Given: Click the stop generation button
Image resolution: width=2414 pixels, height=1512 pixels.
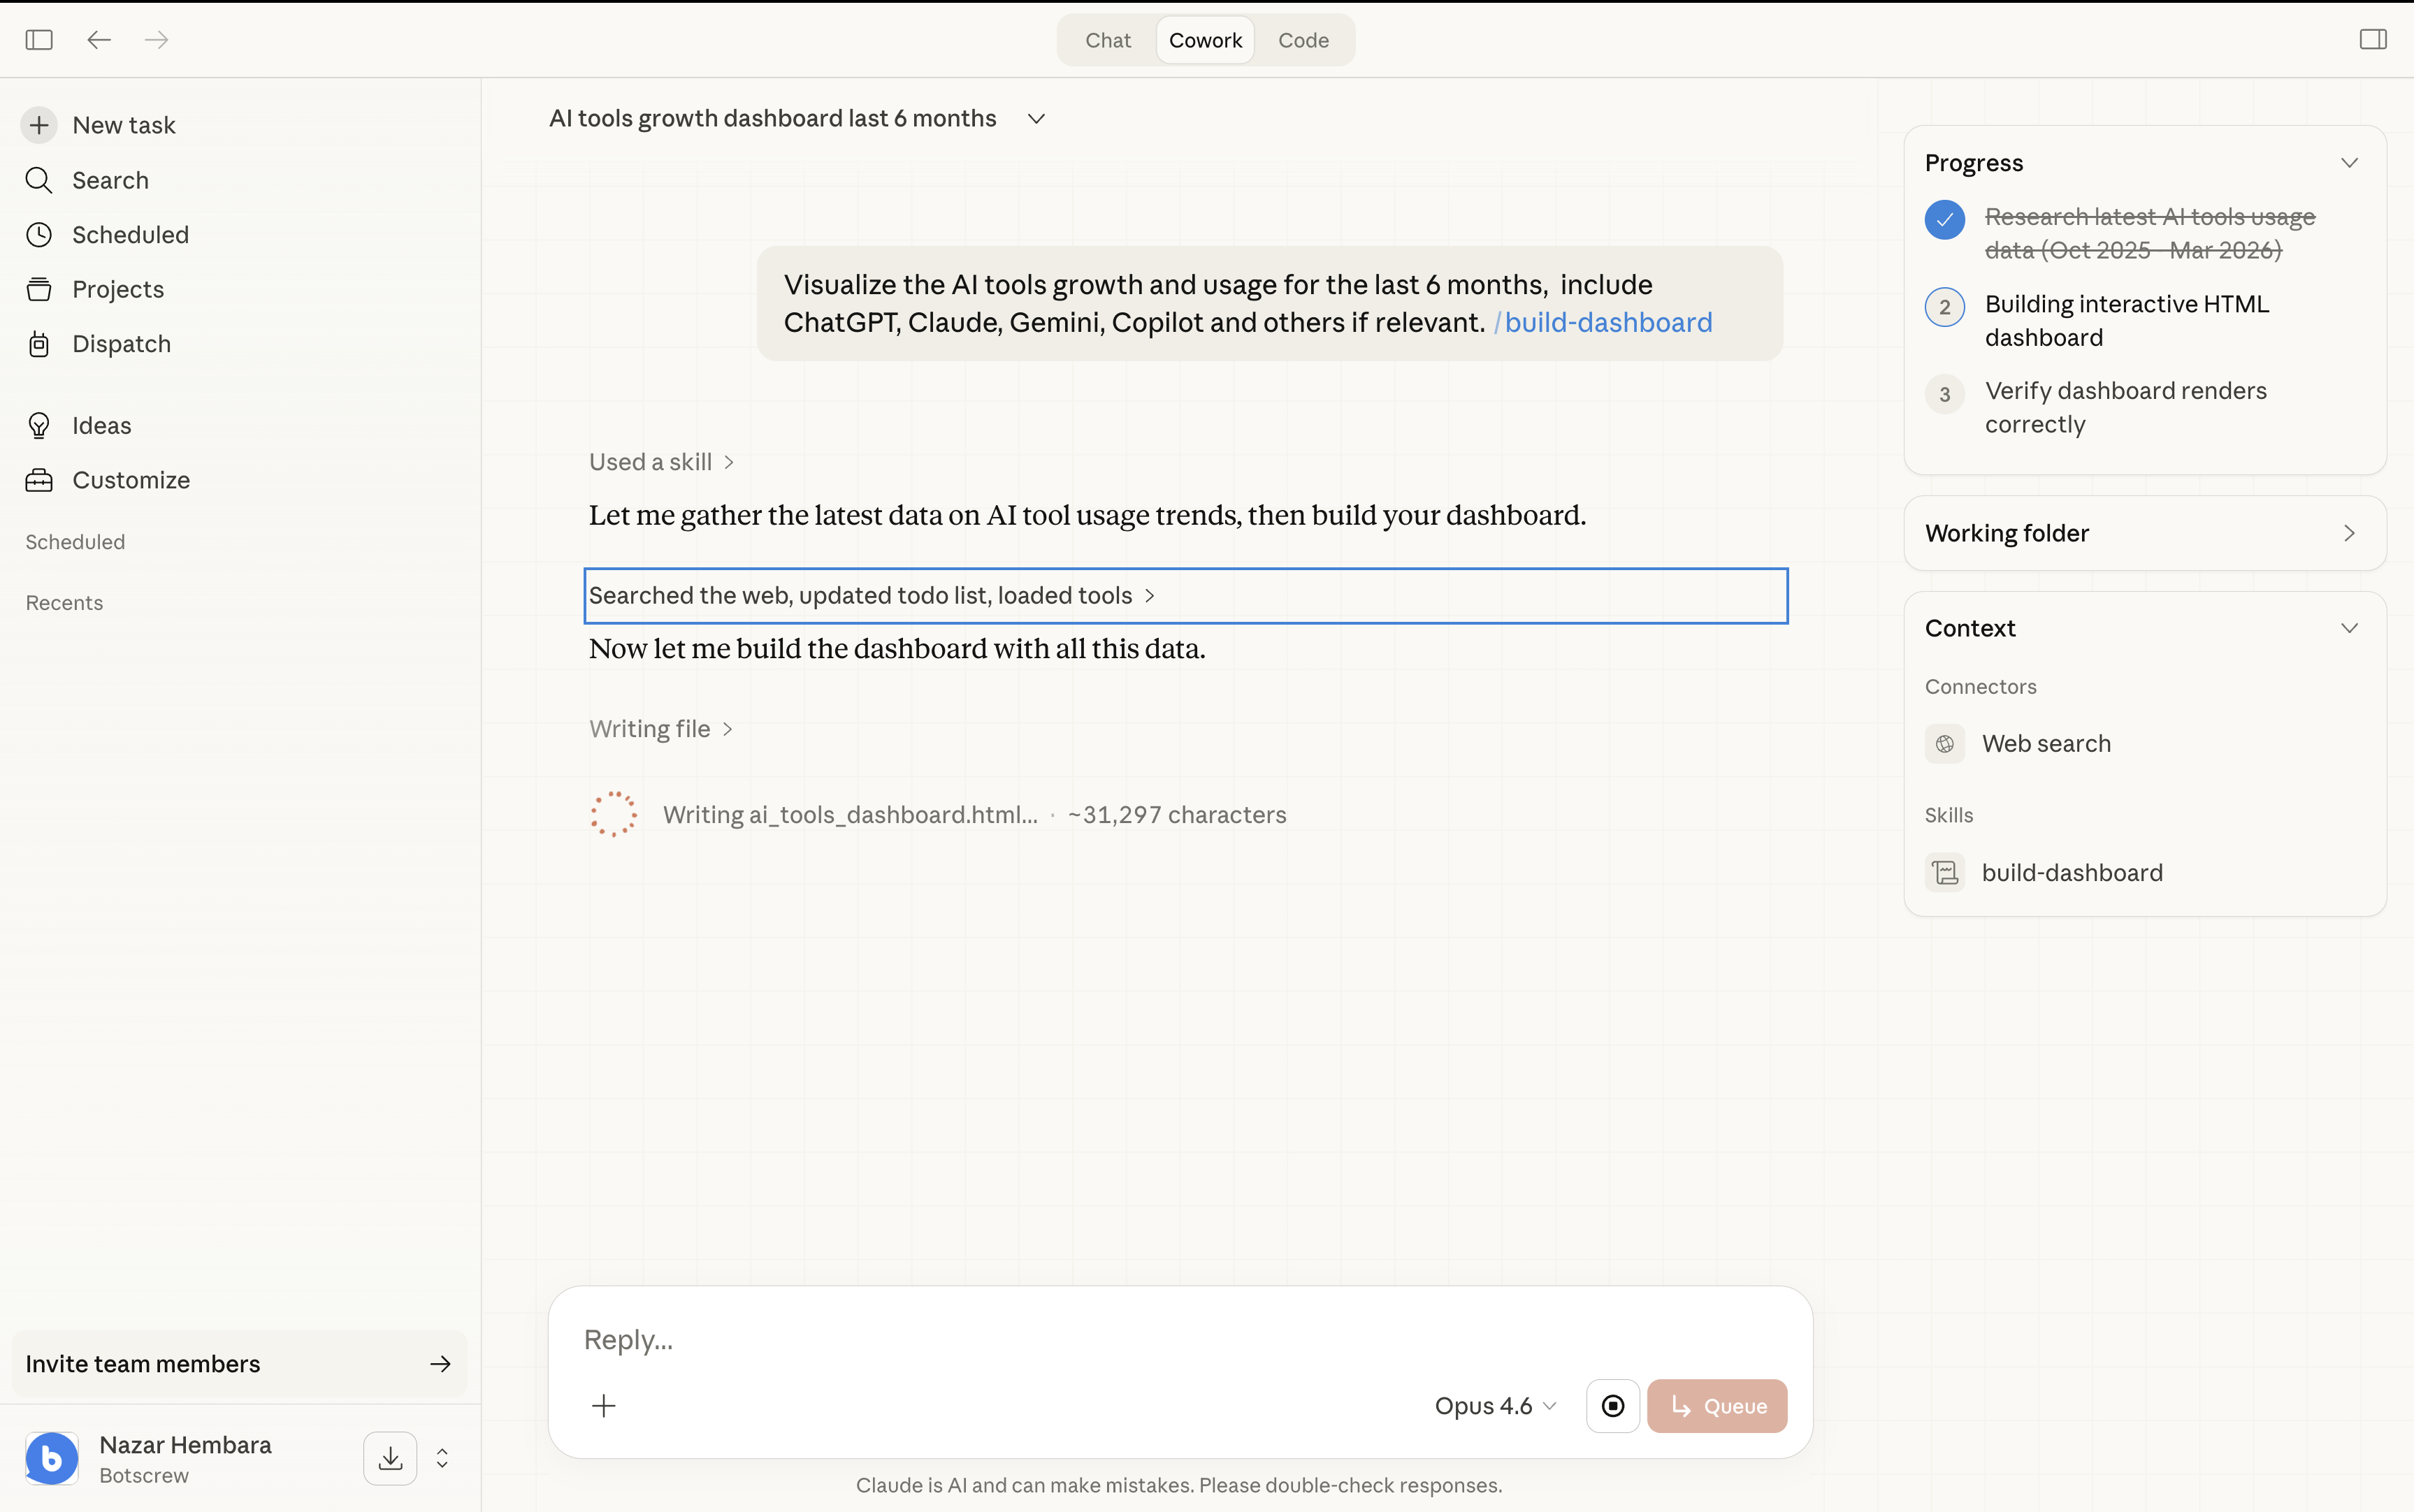Looking at the screenshot, I should 1612,1406.
